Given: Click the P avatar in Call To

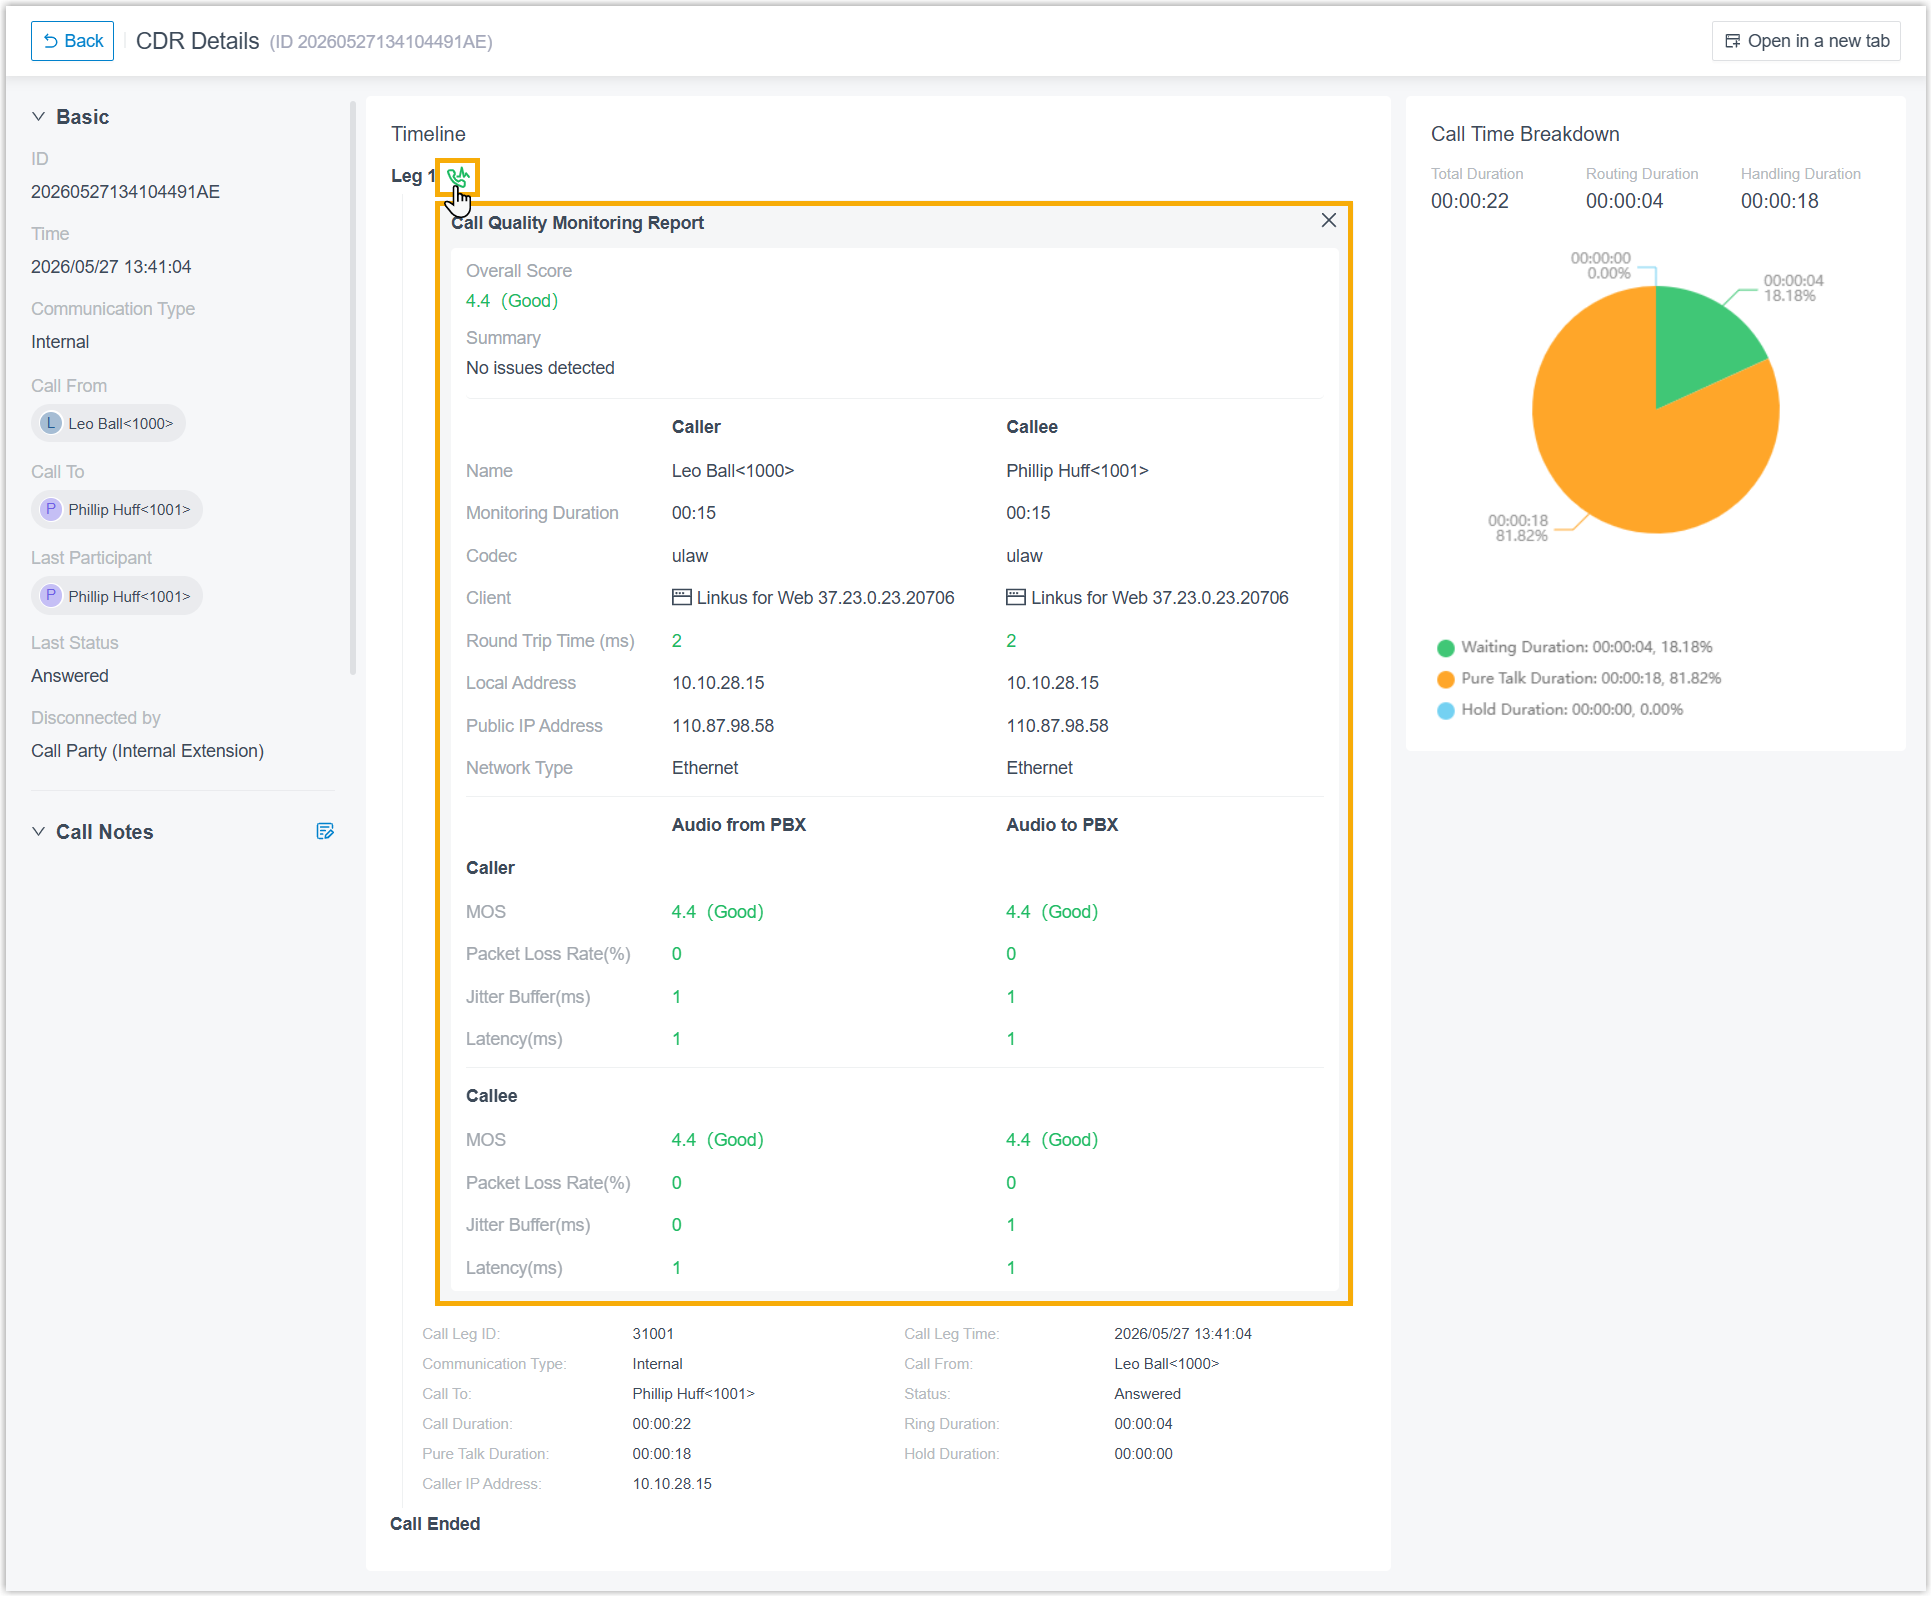Looking at the screenshot, I should (51, 509).
